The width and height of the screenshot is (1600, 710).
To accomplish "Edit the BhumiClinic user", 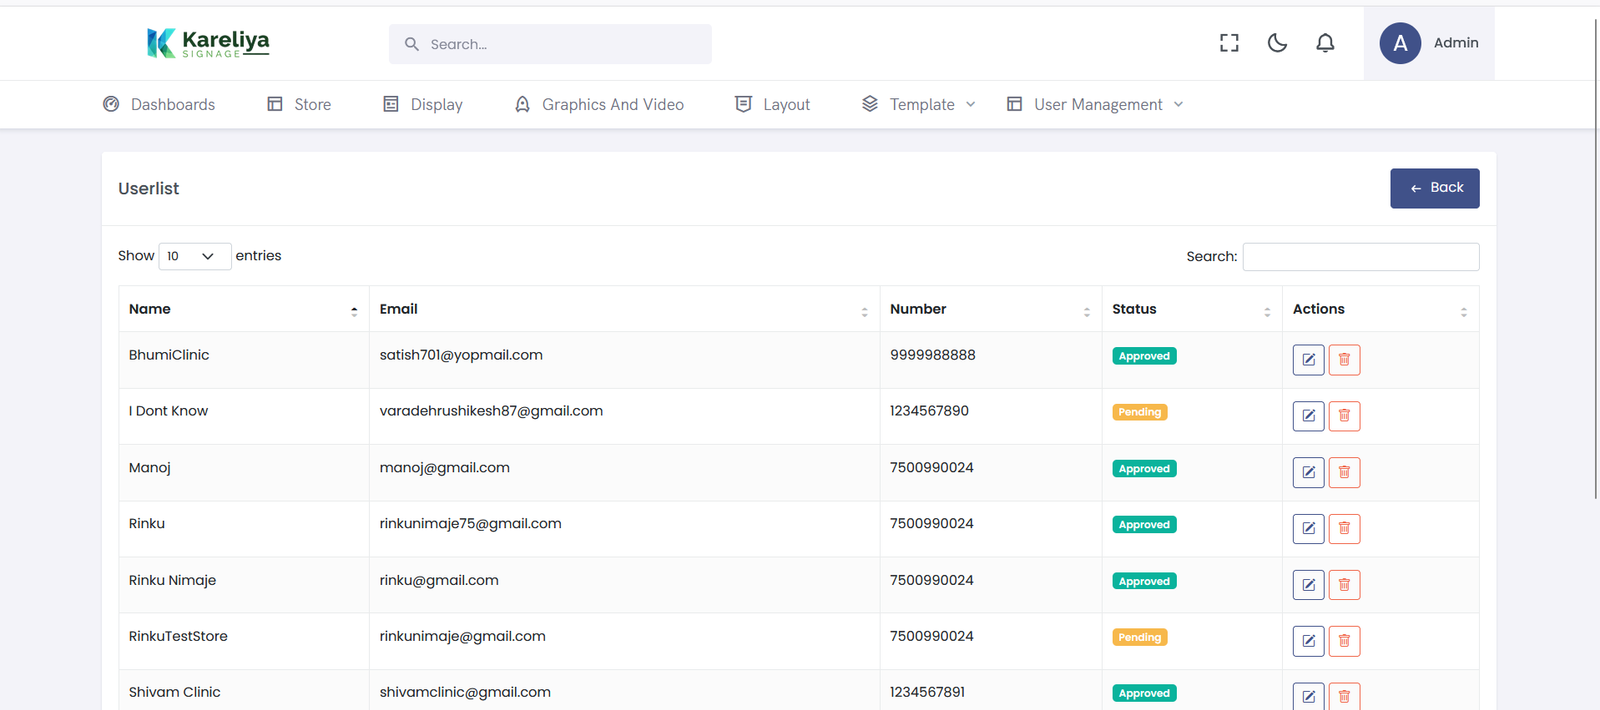I will [1309, 359].
